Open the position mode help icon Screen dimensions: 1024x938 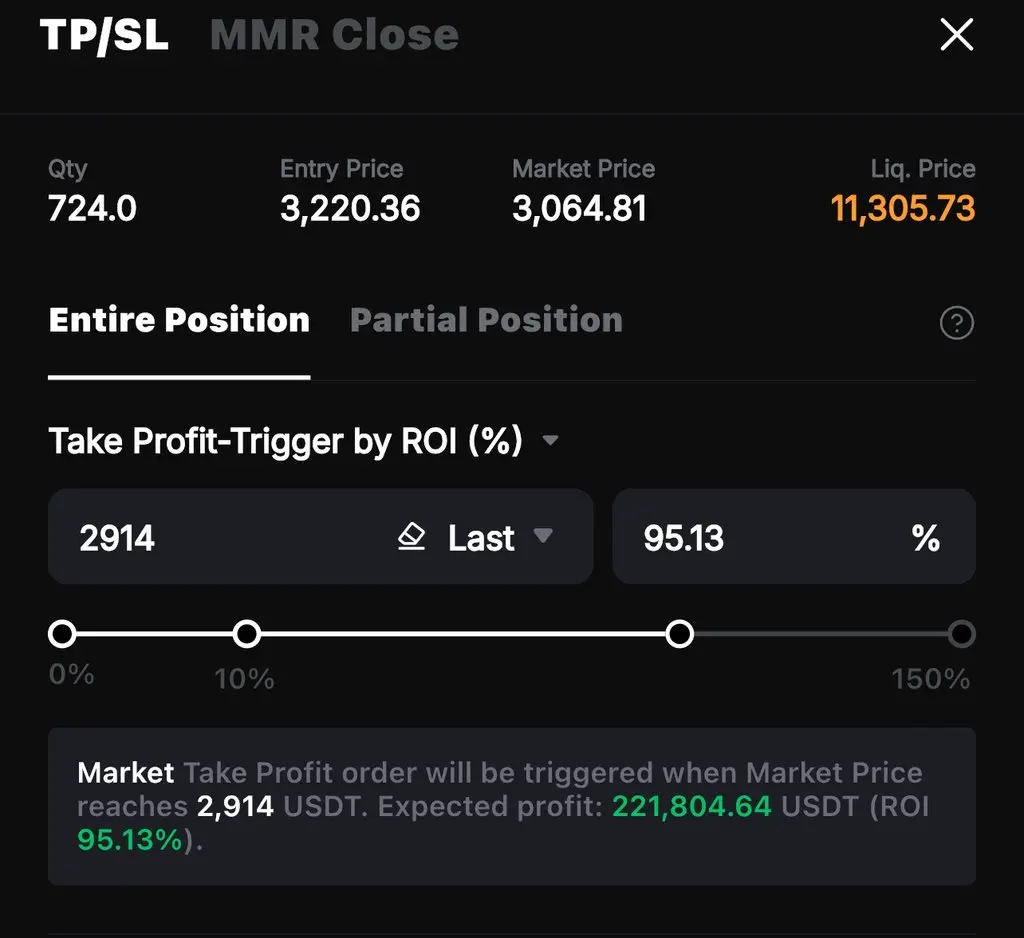(957, 323)
